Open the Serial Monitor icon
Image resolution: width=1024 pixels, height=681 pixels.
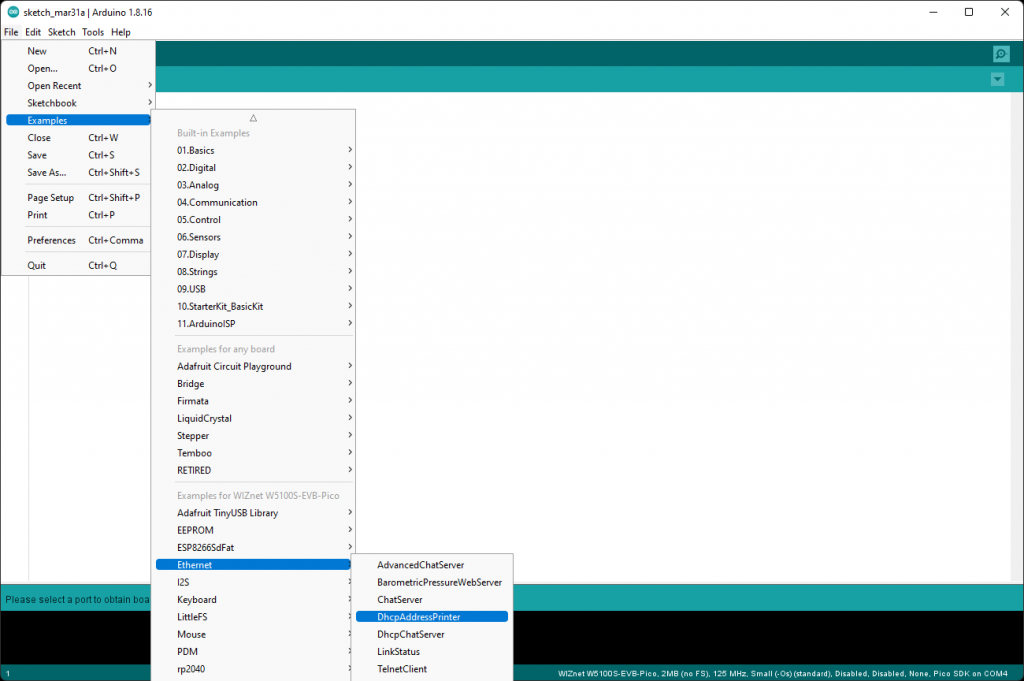[1000, 54]
